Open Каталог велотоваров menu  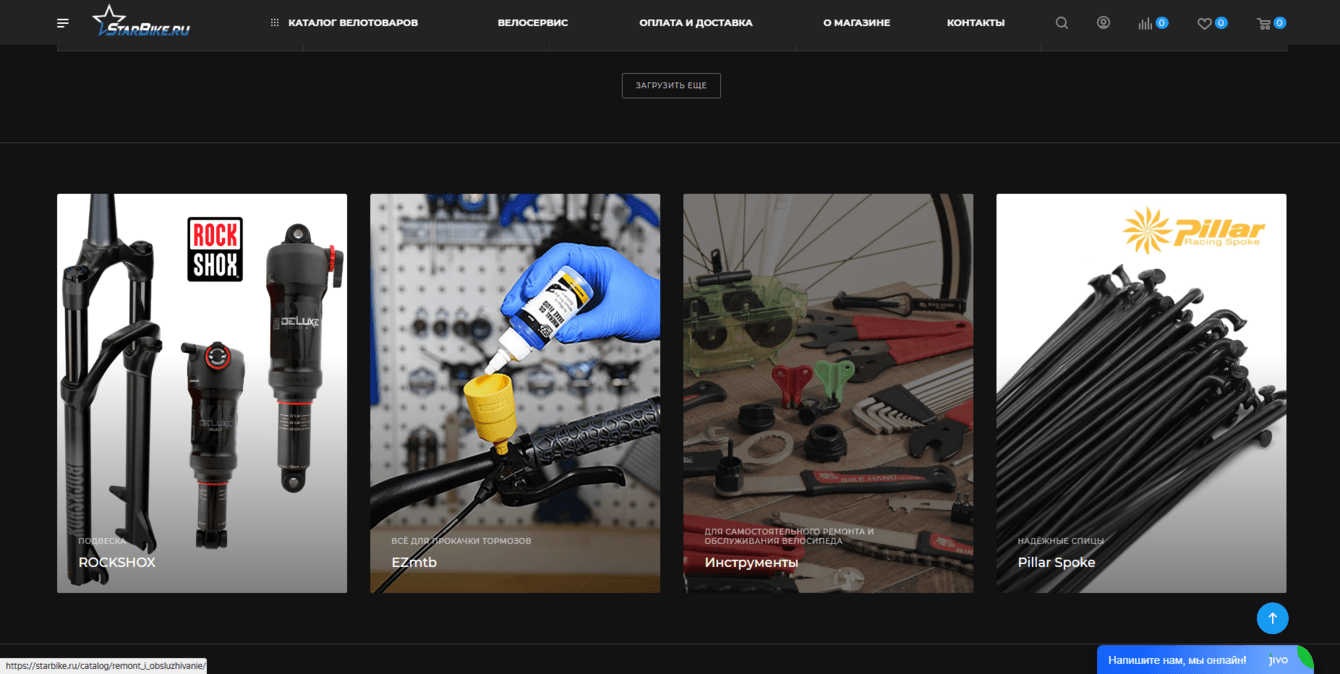point(344,23)
